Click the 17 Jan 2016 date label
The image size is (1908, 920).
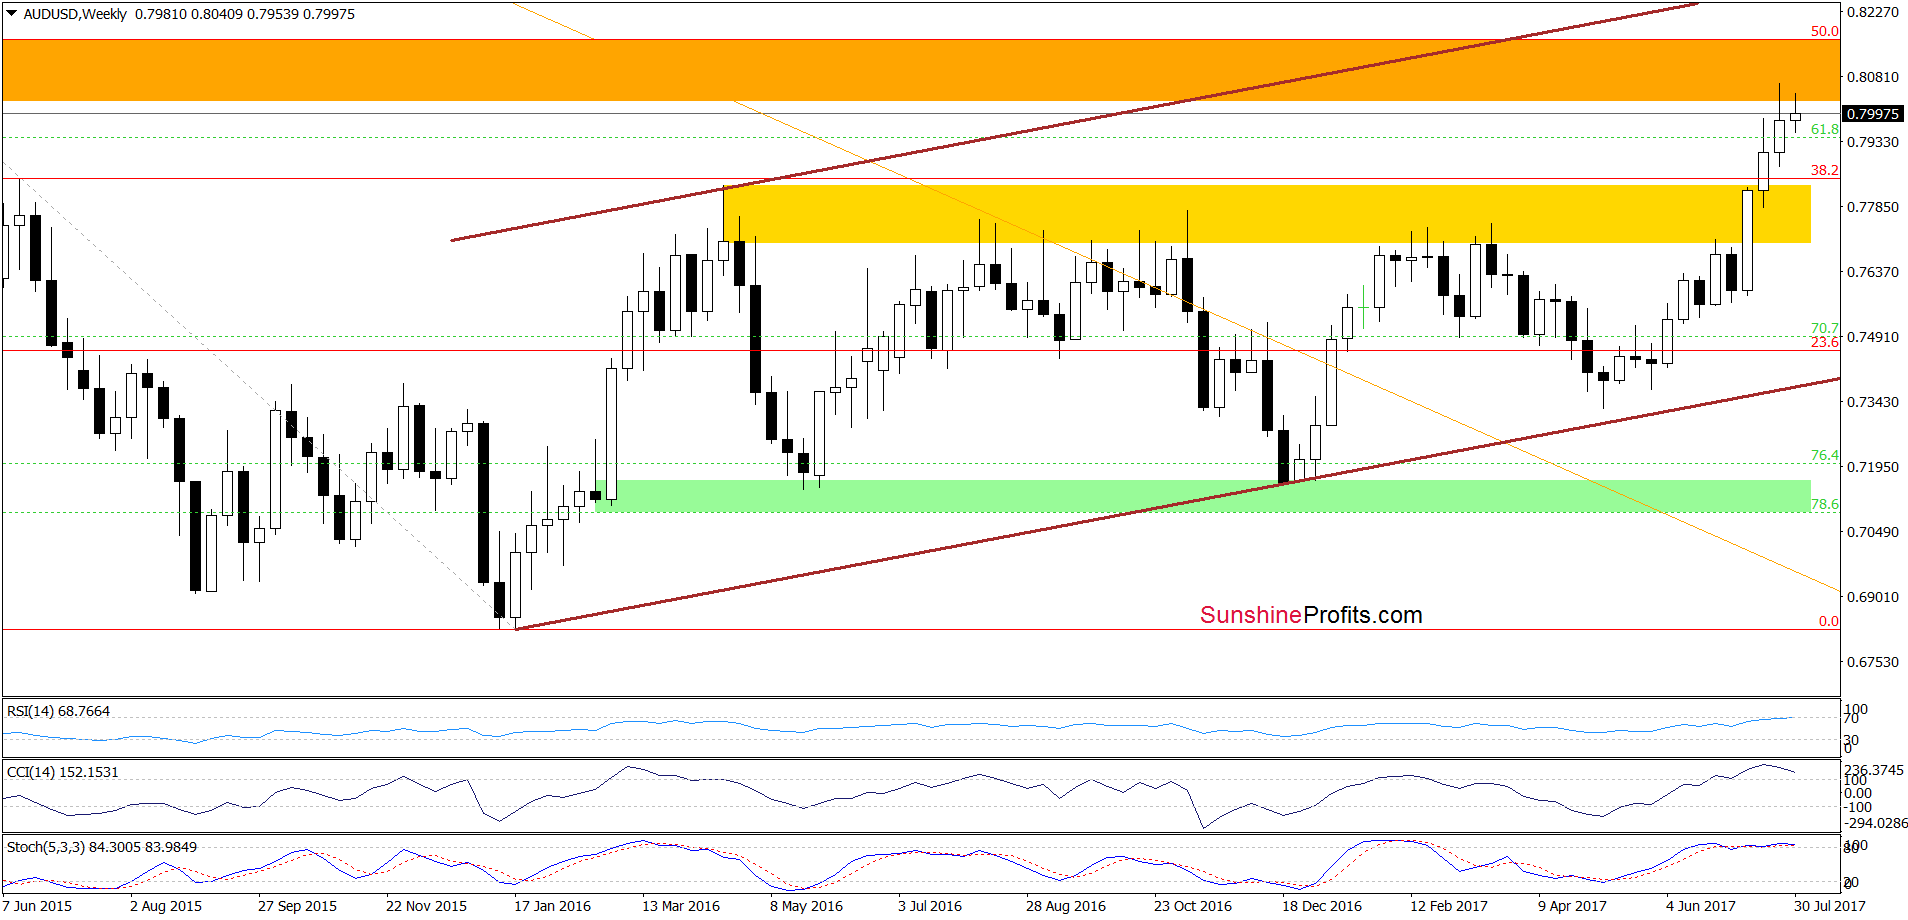pyautogui.click(x=552, y=906)
